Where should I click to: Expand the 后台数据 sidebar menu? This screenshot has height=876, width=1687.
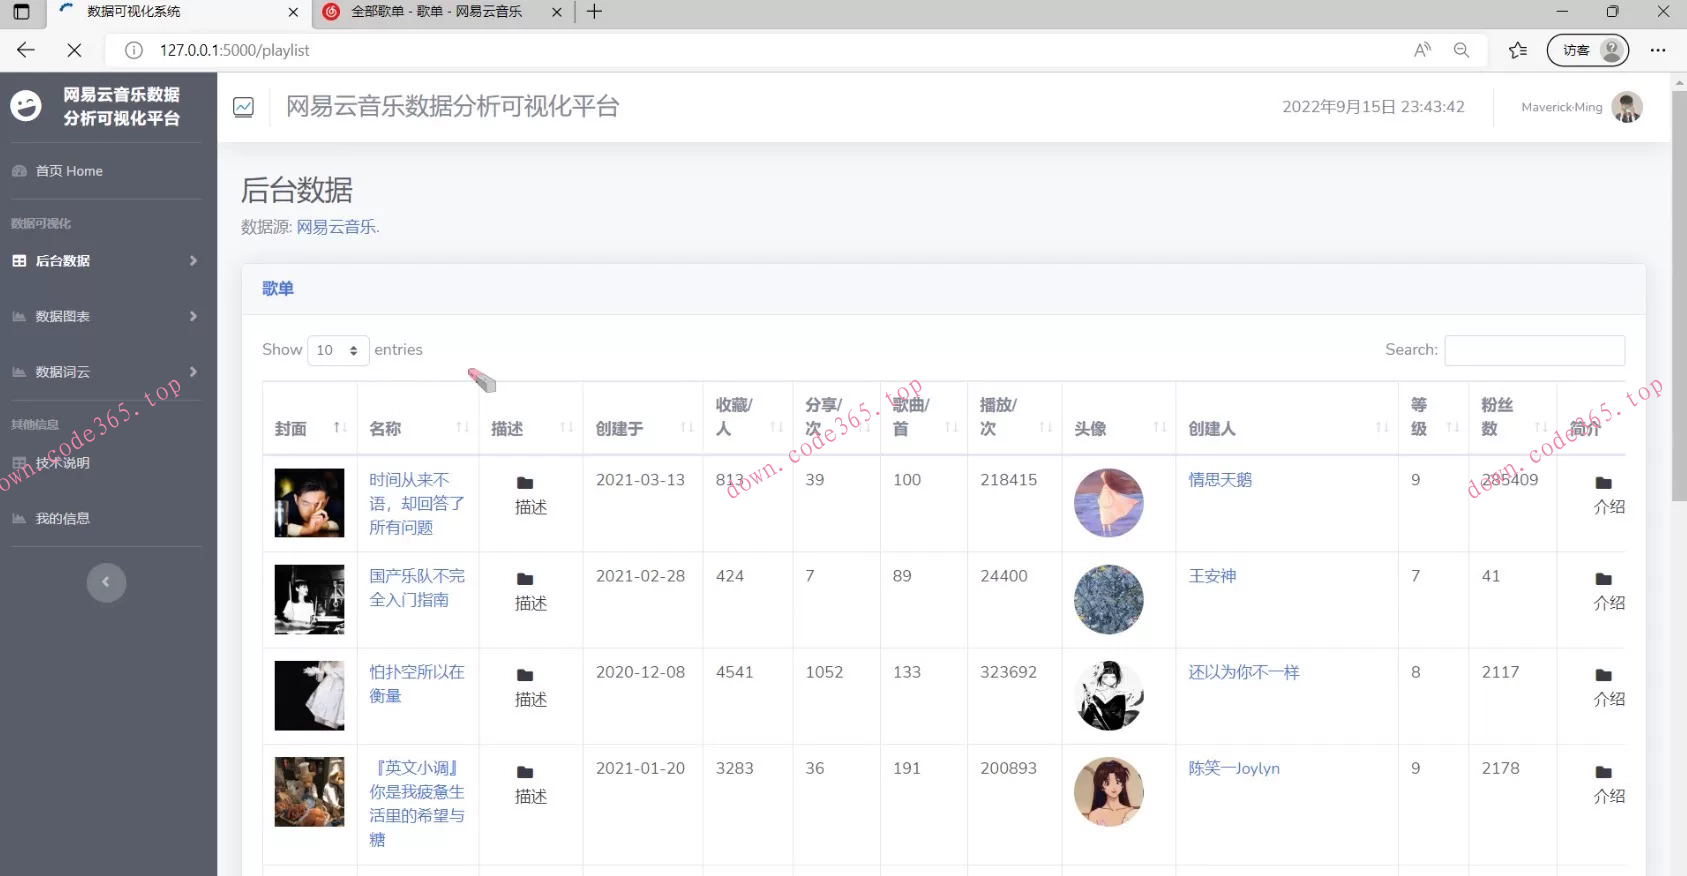[x=106, y=261]
